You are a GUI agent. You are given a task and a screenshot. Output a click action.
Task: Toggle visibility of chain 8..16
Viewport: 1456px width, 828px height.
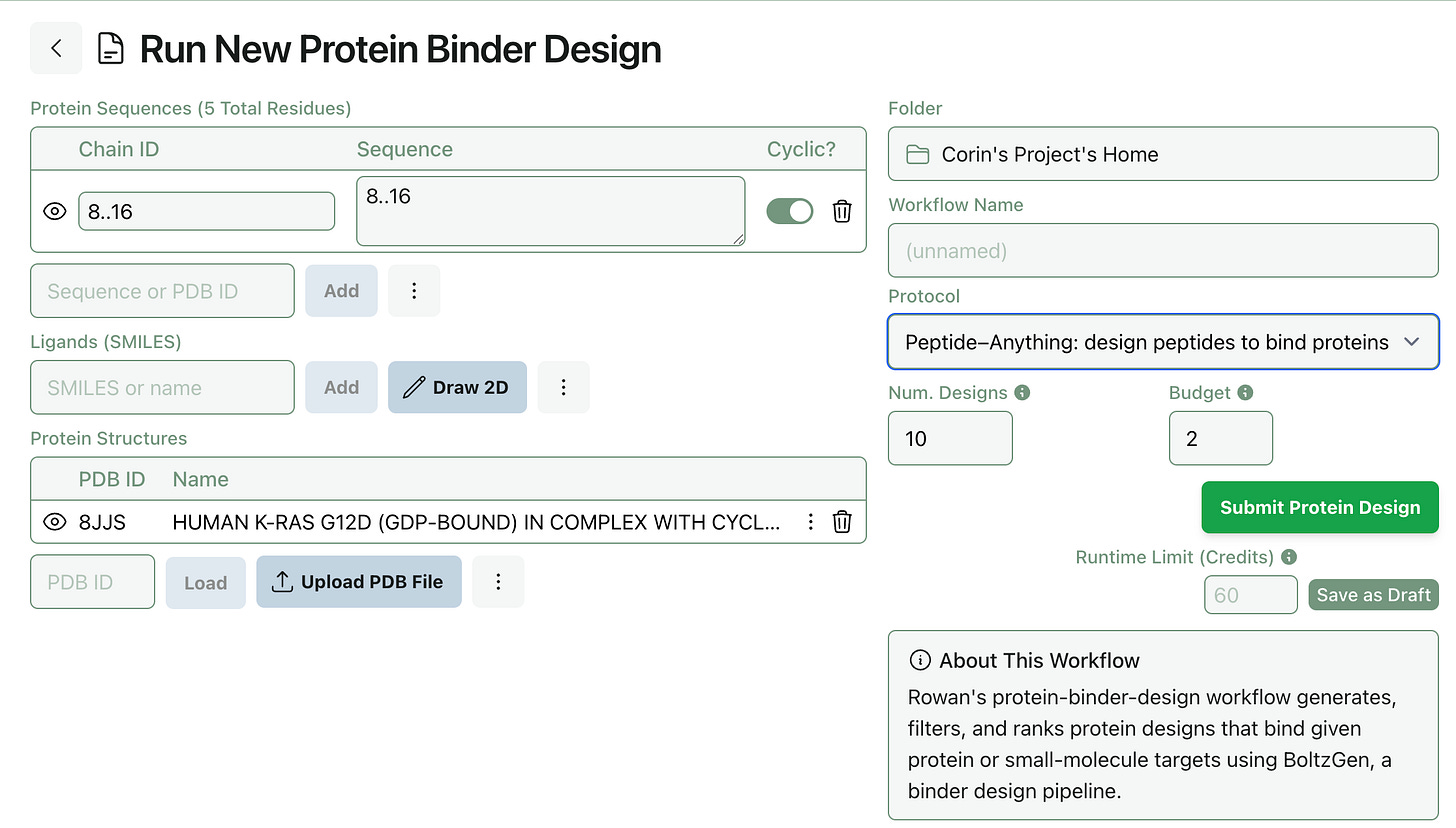click(55, 211)
